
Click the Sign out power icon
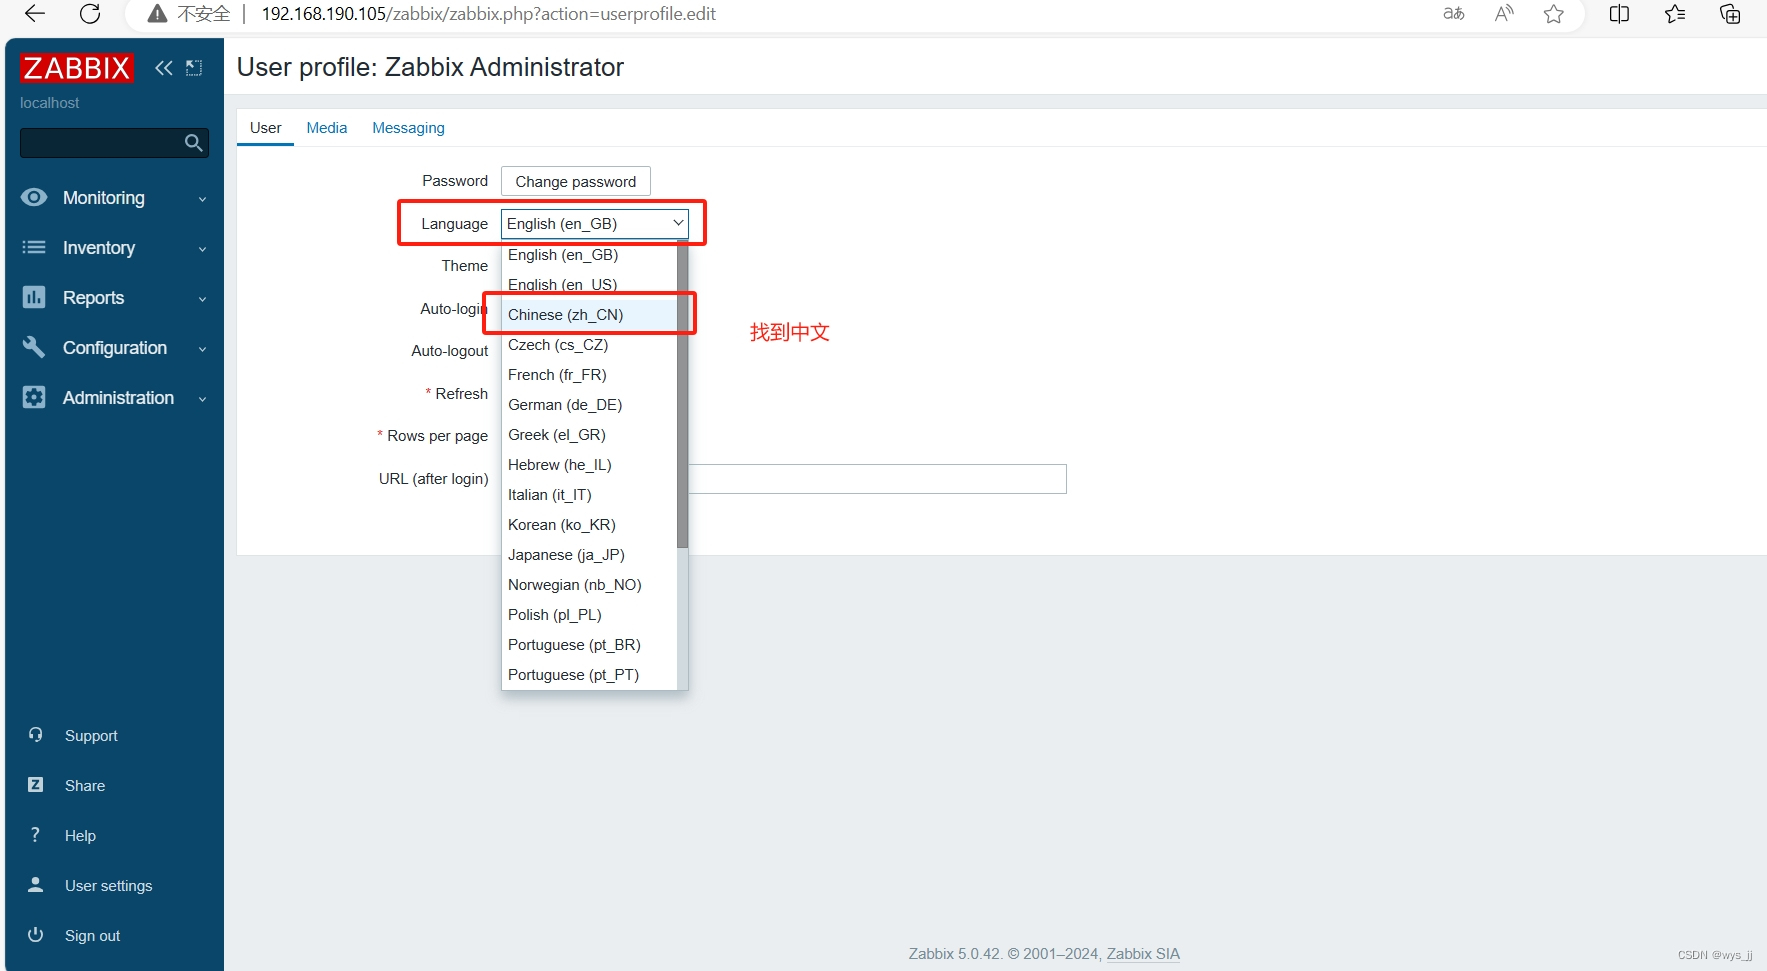[x=36, y=935]
